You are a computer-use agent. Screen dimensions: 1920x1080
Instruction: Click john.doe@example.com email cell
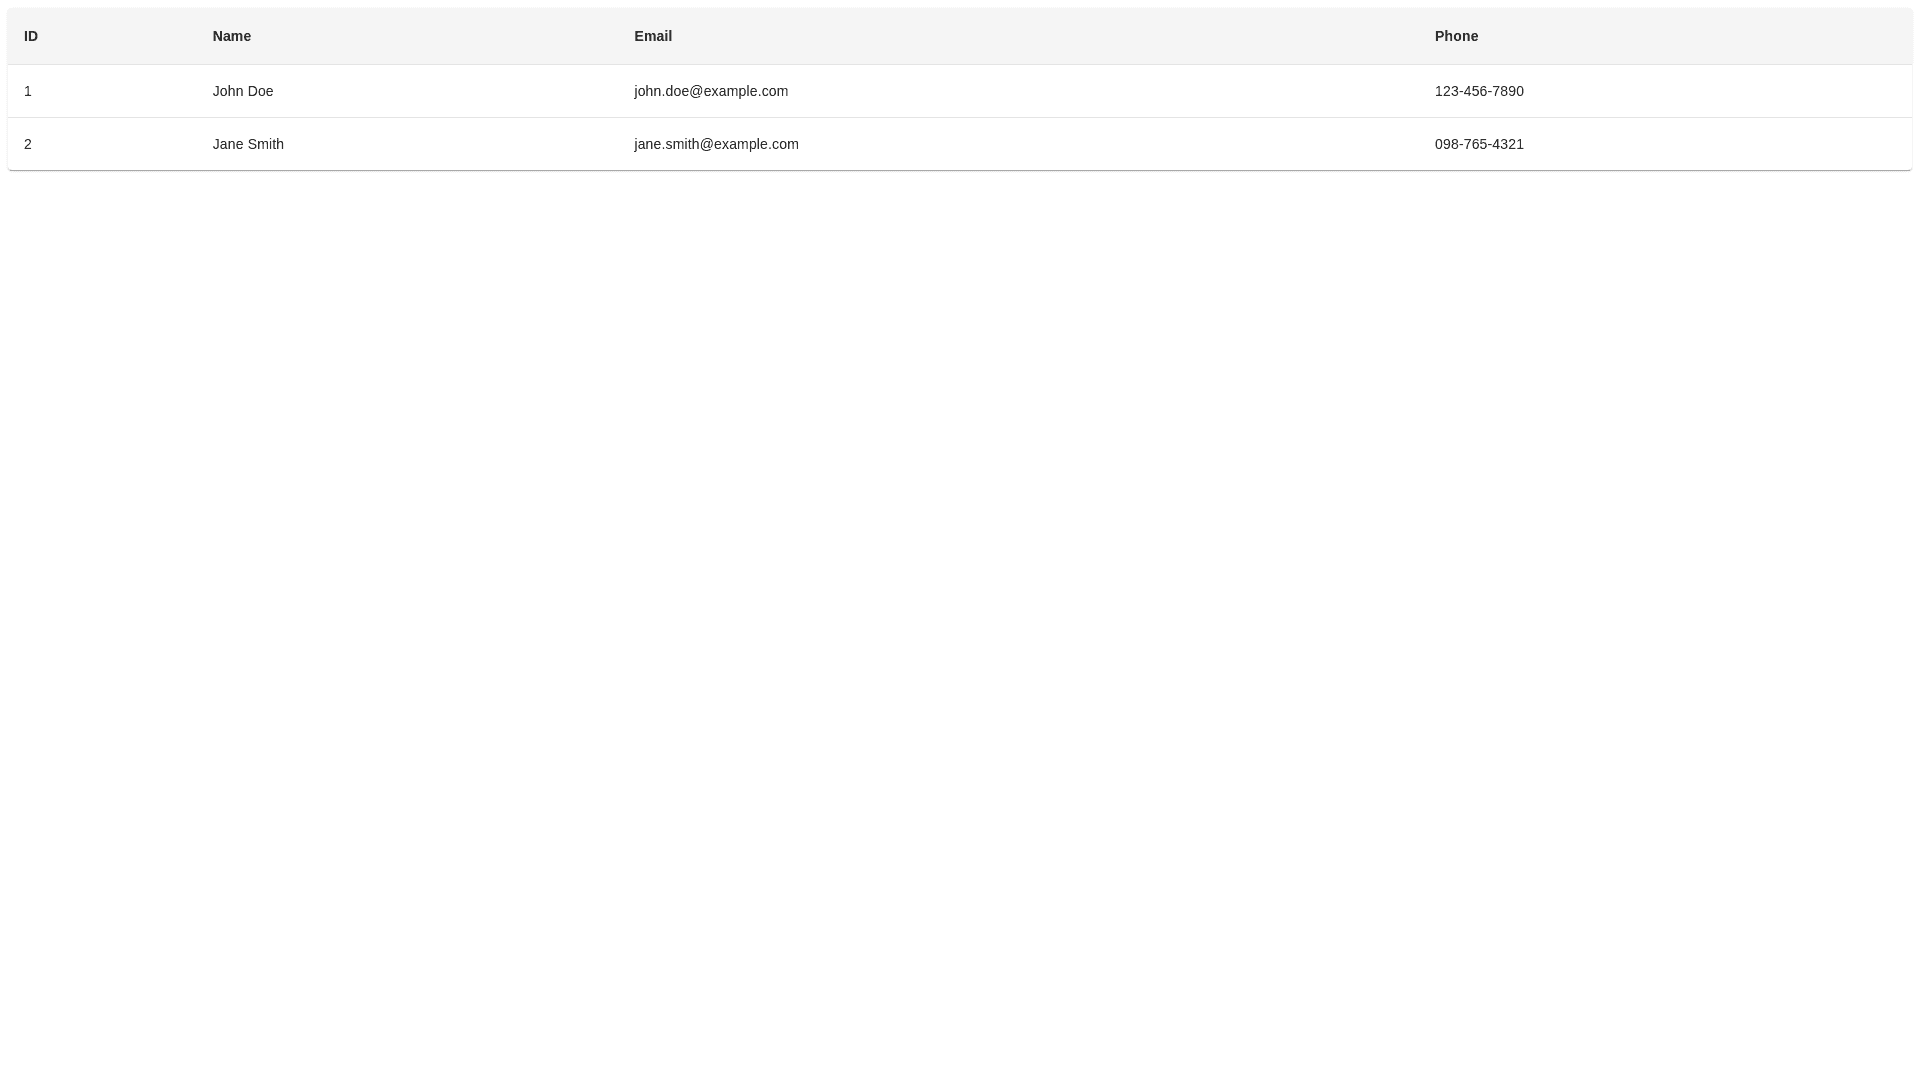(x=711, y=91)
